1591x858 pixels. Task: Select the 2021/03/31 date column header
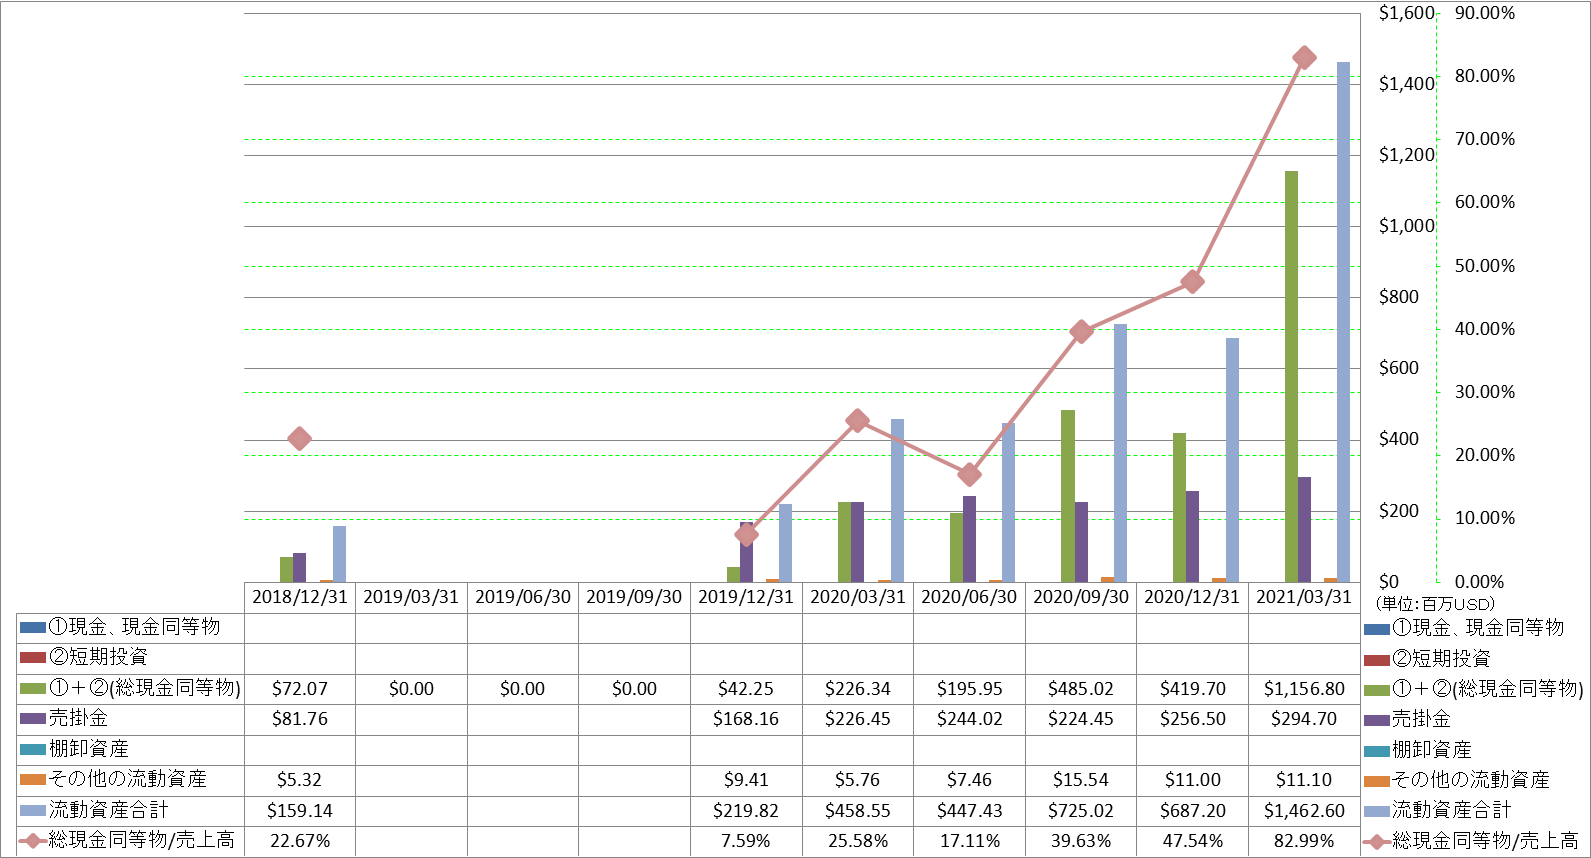1304,597
